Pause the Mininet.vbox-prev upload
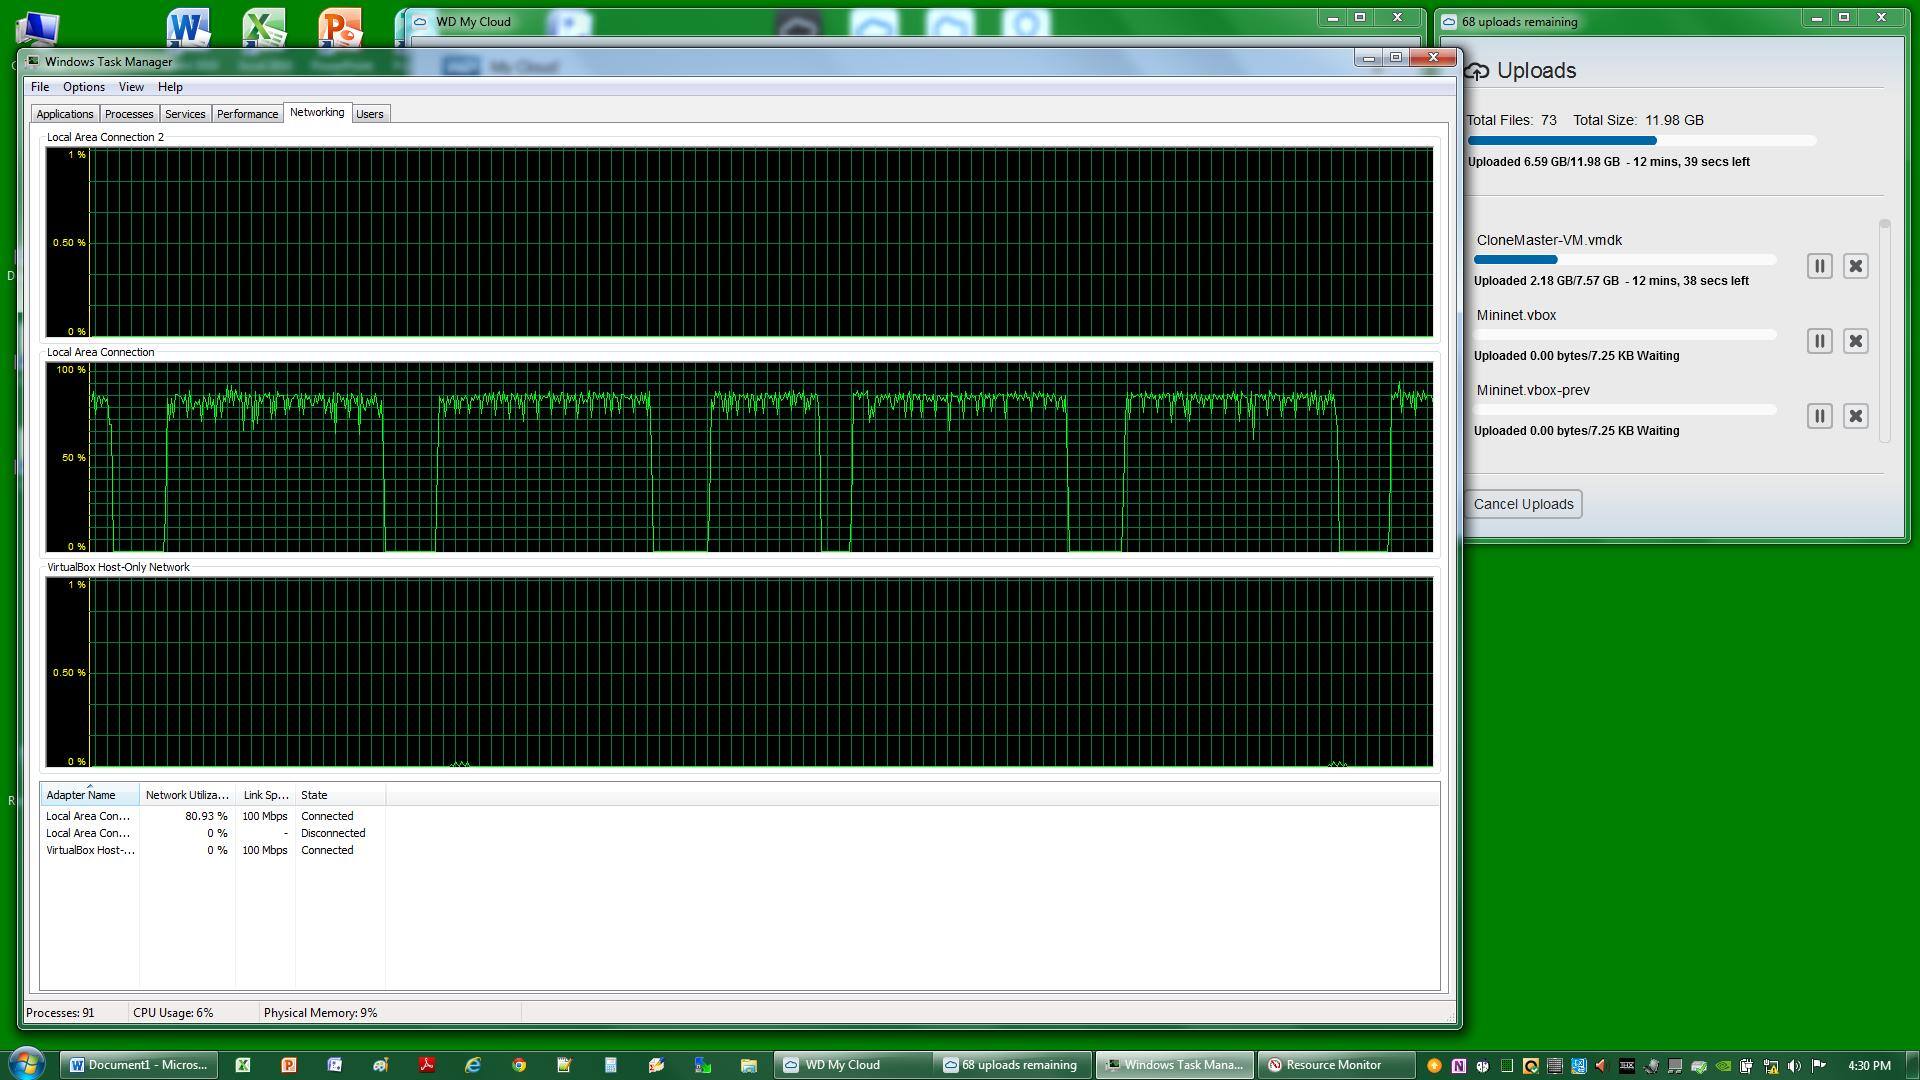Screen dimensions: 1920x1080 pyautogui.click(x=1819, y=416)
